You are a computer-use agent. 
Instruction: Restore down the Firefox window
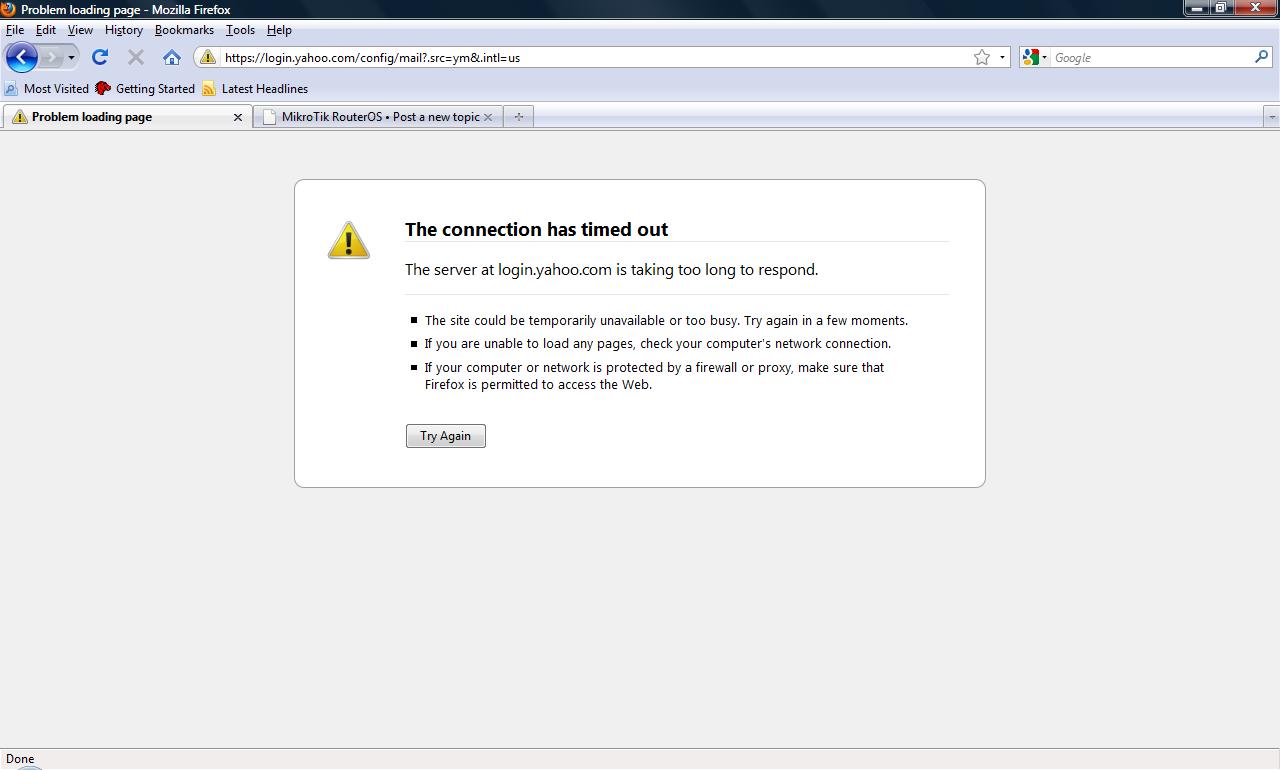coord(1221,7)
